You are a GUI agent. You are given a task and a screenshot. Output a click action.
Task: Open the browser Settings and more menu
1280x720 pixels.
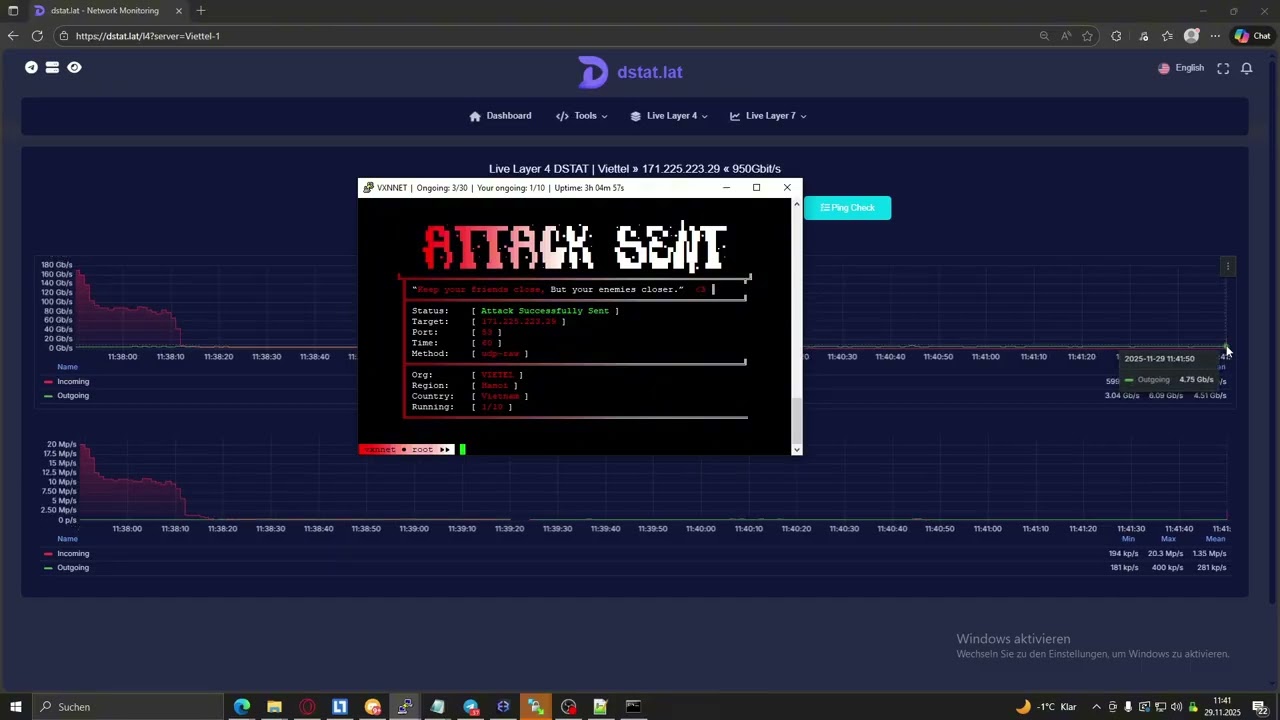coord(1215,36)
